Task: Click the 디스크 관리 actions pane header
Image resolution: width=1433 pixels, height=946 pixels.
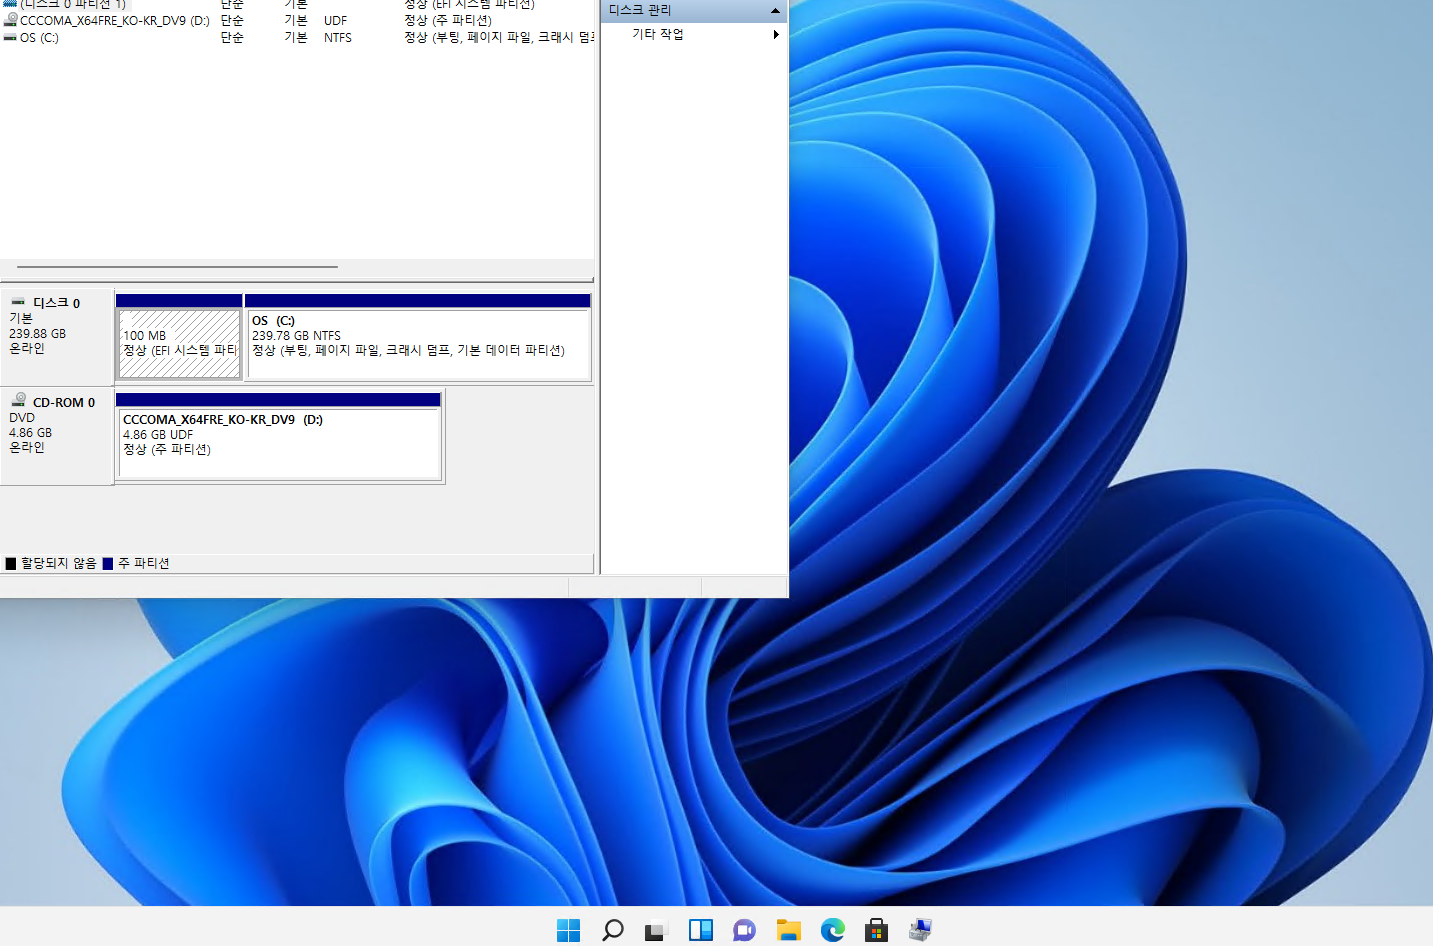Action: (694, 10)
